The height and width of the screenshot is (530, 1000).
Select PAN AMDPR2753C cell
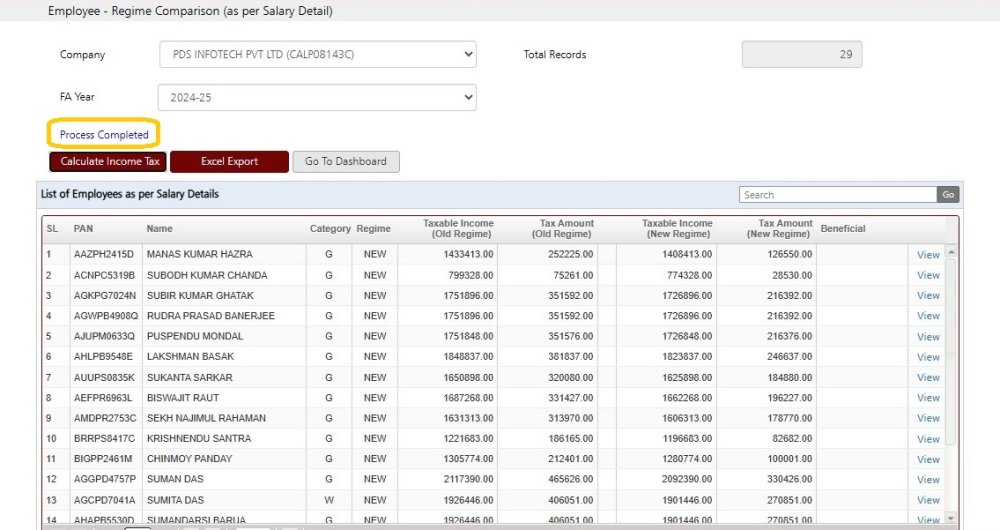(105, 418)
